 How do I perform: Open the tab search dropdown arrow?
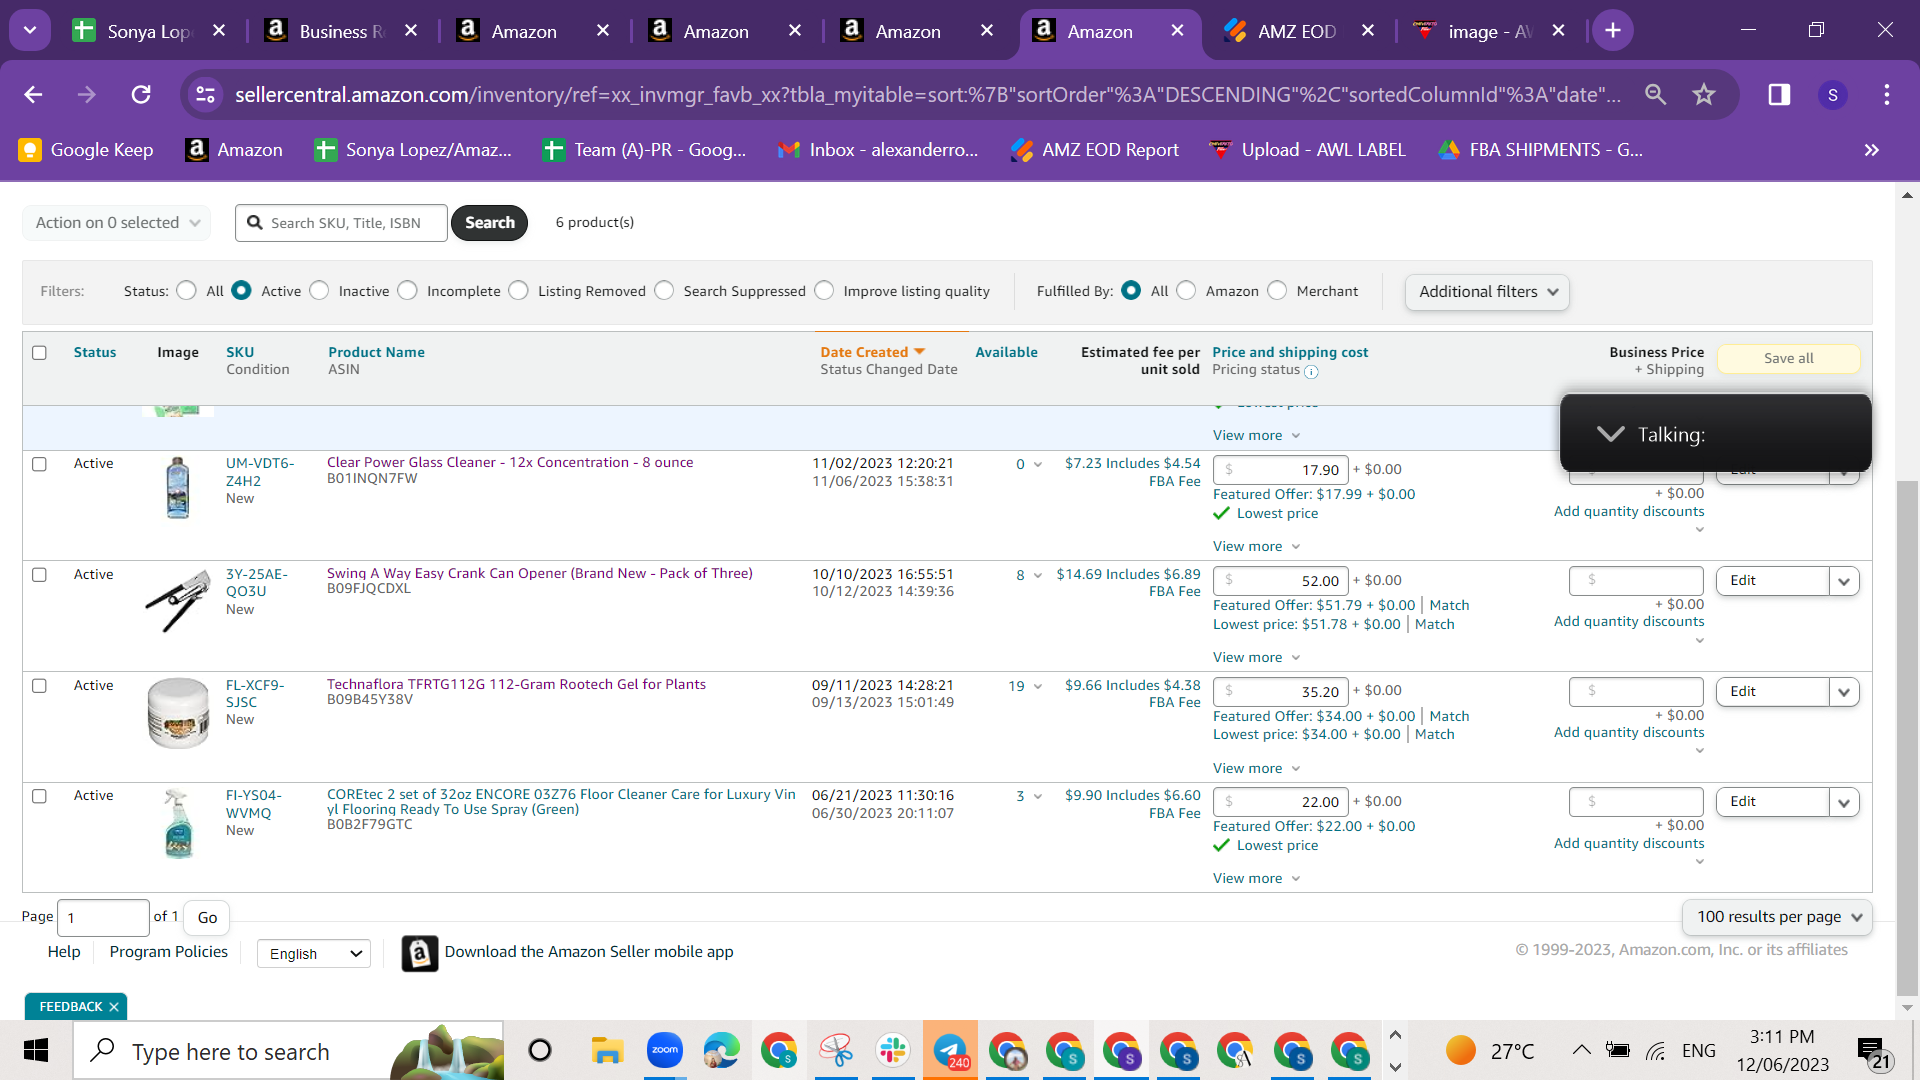(x=30, y=31)
